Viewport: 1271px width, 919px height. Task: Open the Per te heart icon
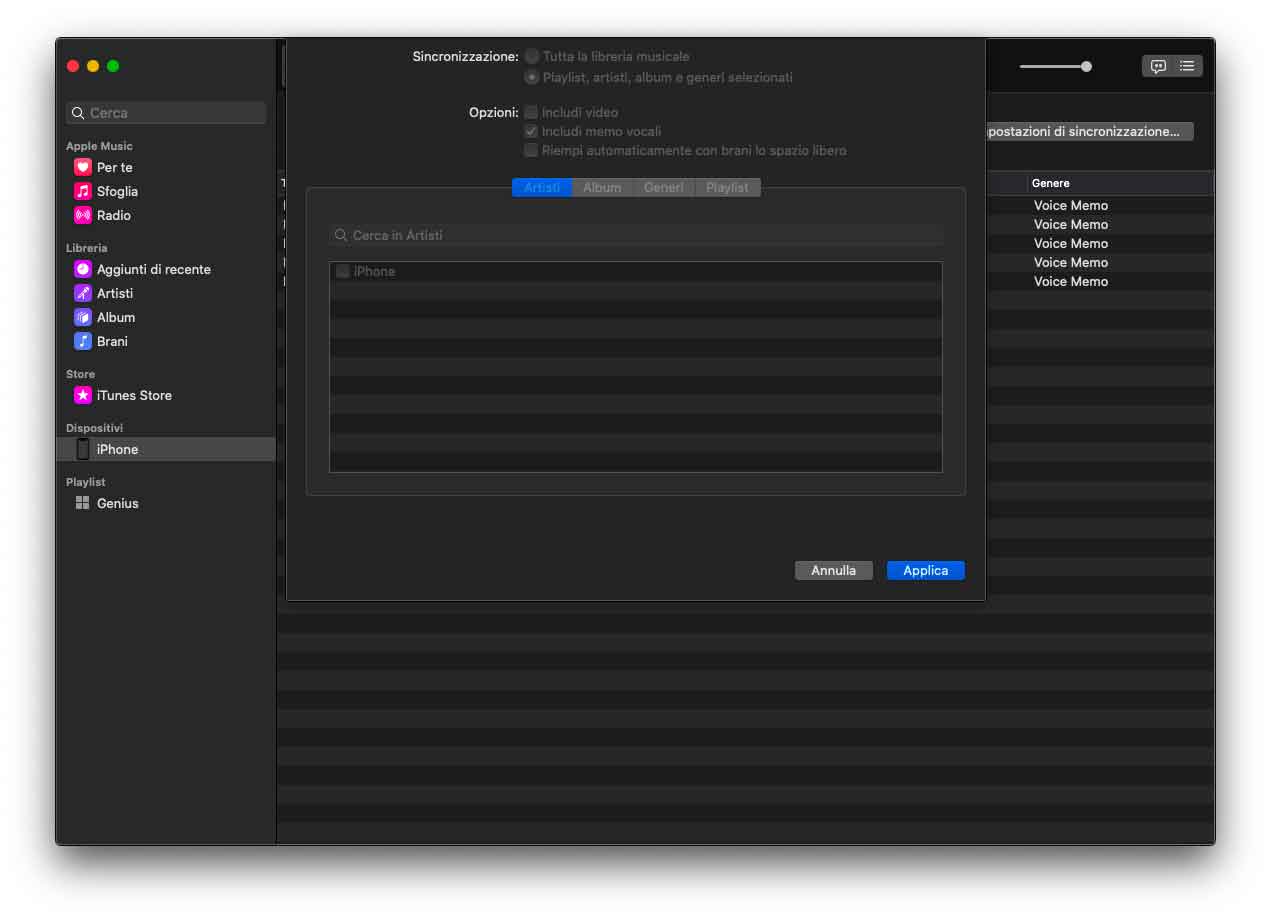click(83, 167)
